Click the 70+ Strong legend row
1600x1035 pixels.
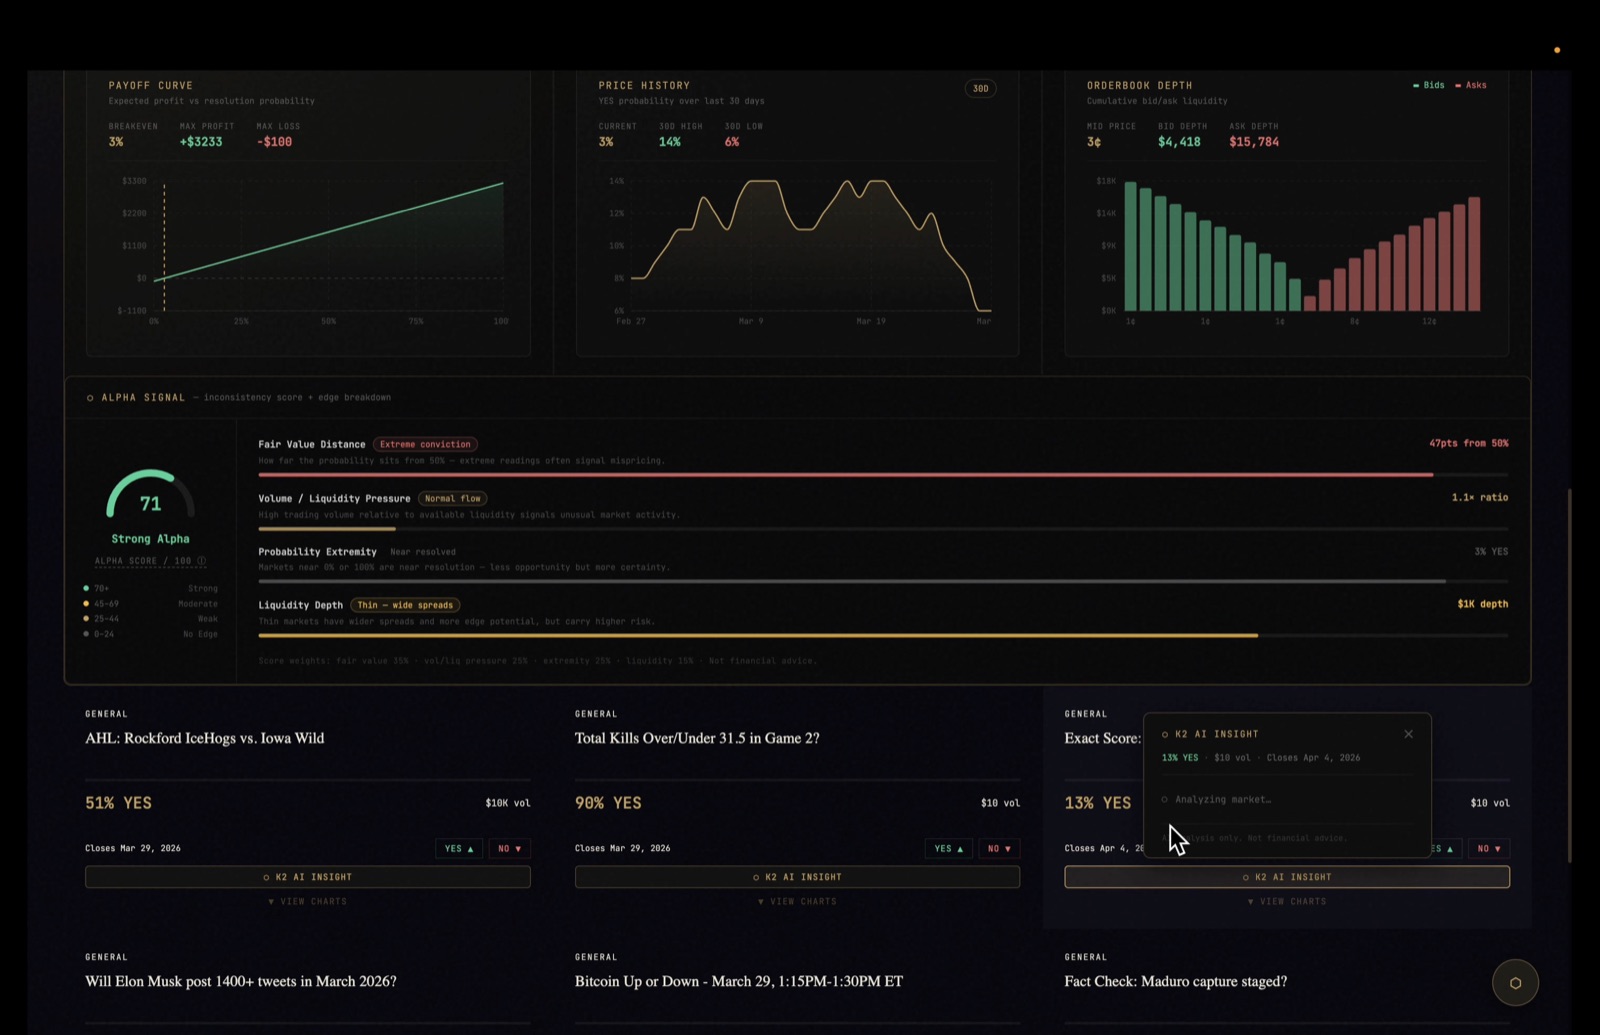pos(151,589)
